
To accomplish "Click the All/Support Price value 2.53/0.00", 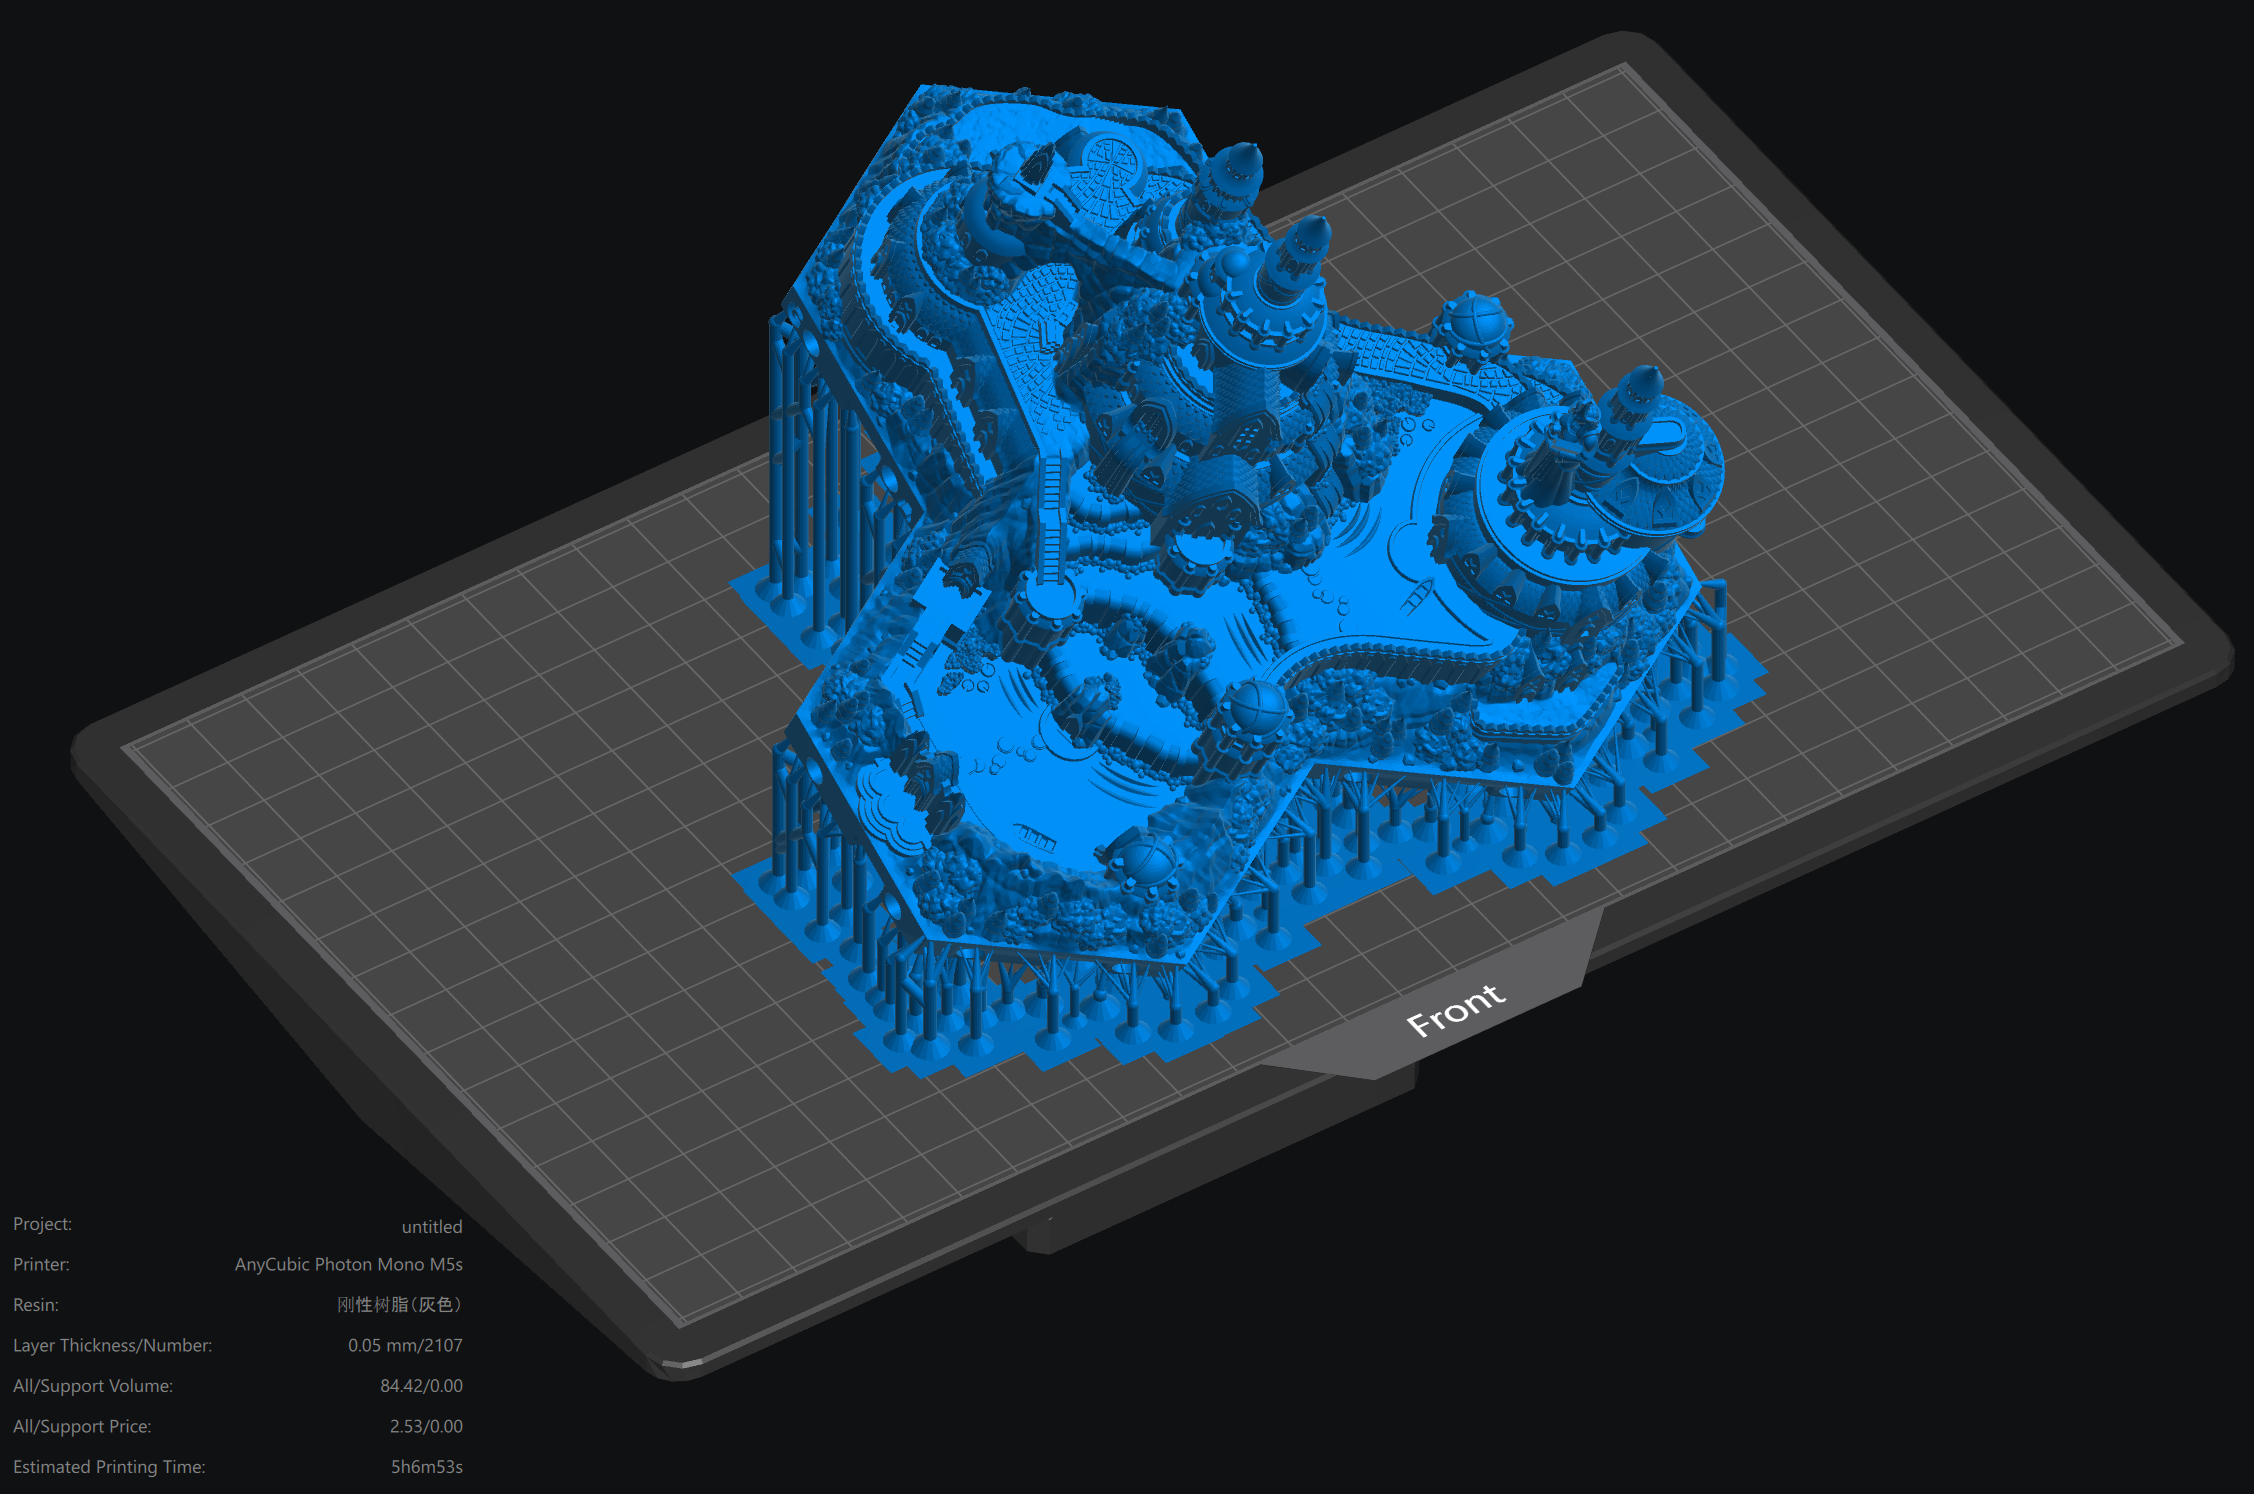I will click(x=427, y=1426).
